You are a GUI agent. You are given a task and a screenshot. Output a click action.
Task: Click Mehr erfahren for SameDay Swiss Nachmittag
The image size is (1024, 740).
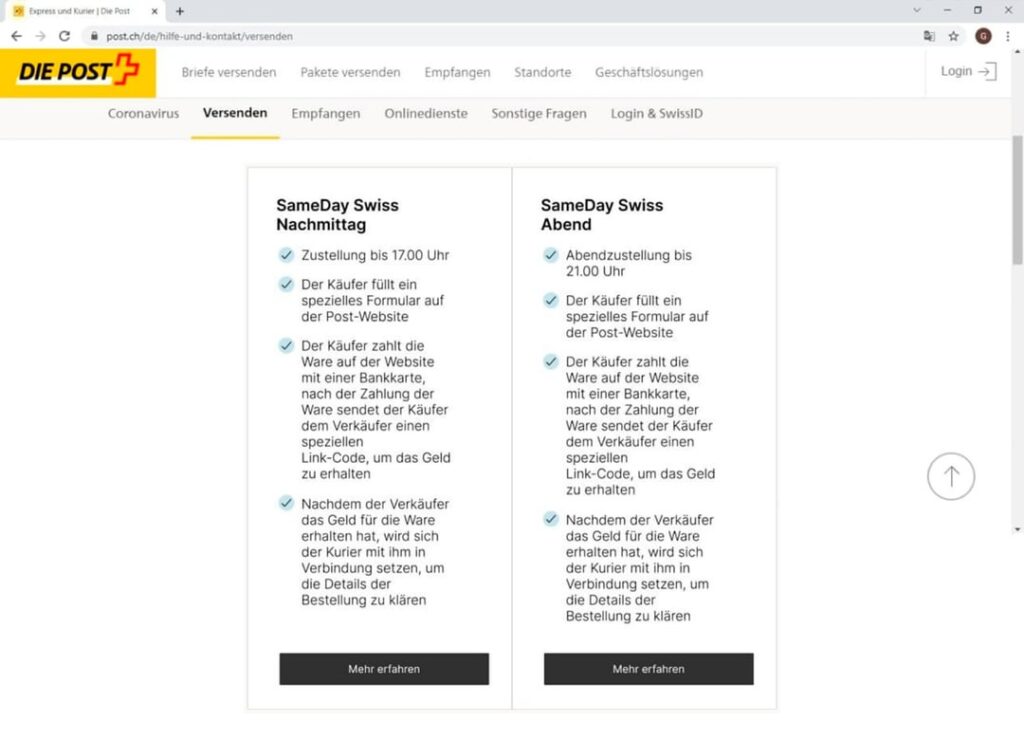(384, 669)
